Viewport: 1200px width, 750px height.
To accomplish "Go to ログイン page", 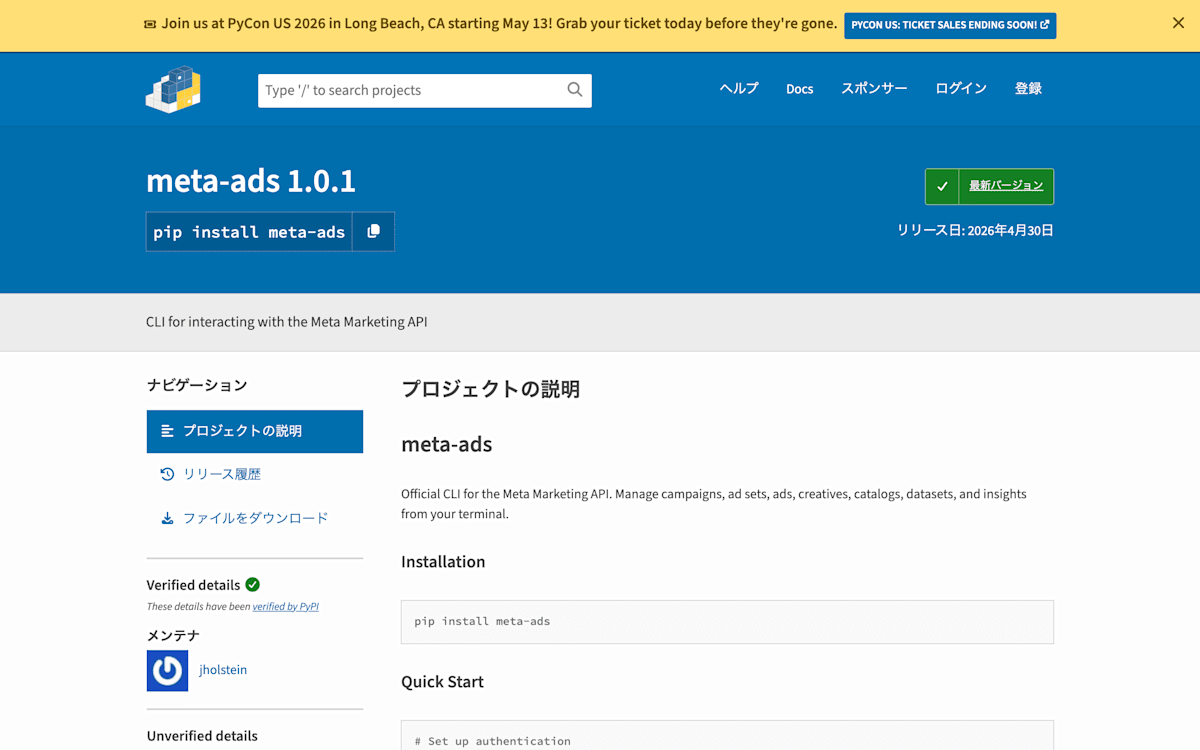I will pos(961,88).
